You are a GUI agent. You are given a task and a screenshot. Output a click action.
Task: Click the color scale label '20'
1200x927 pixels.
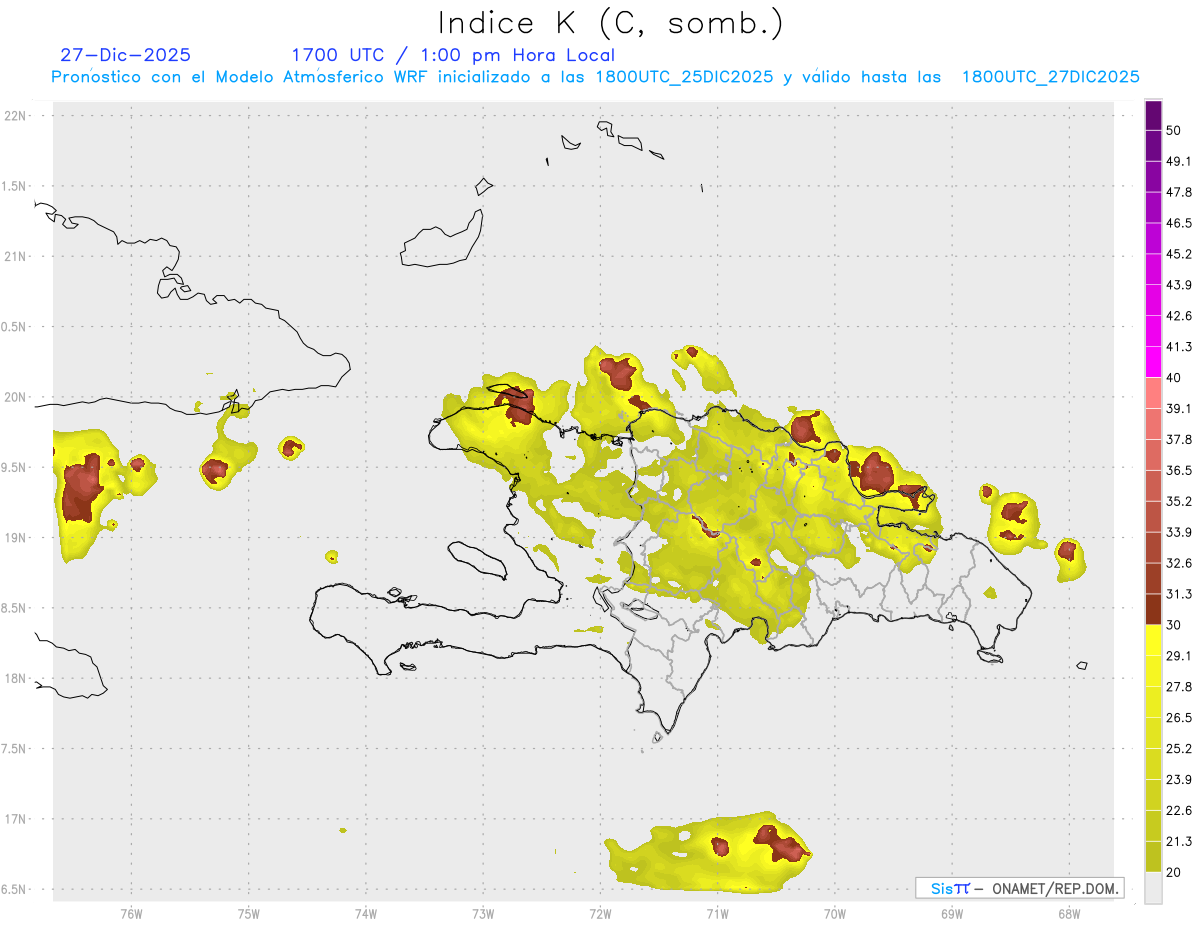point(1174,872)
